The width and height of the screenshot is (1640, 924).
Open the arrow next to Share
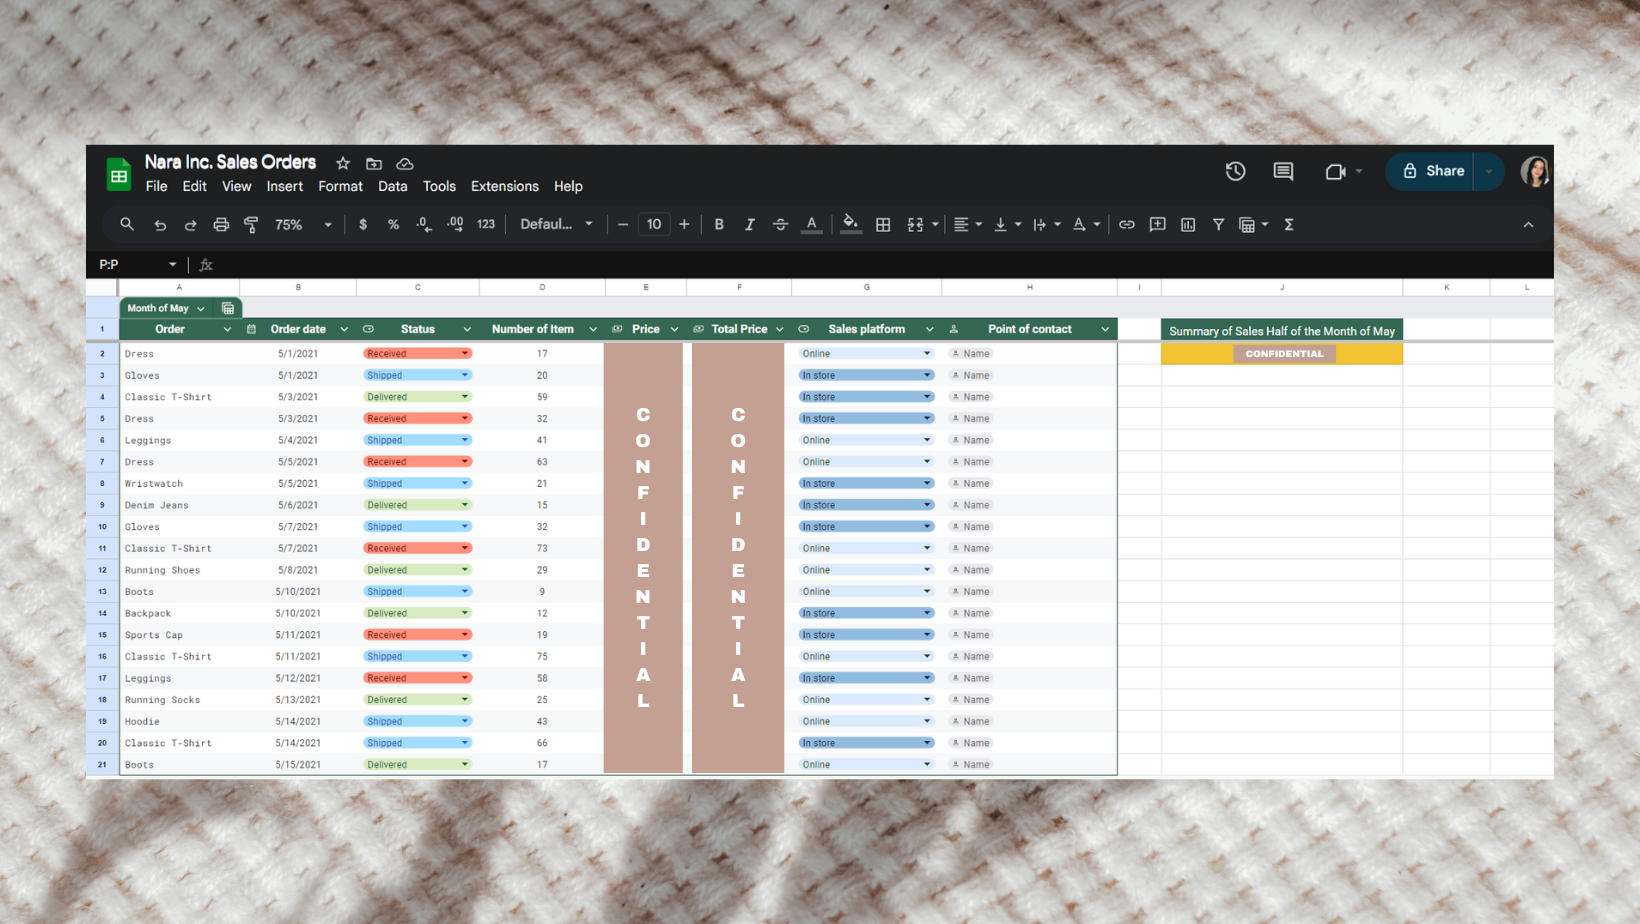(1489, 171)
